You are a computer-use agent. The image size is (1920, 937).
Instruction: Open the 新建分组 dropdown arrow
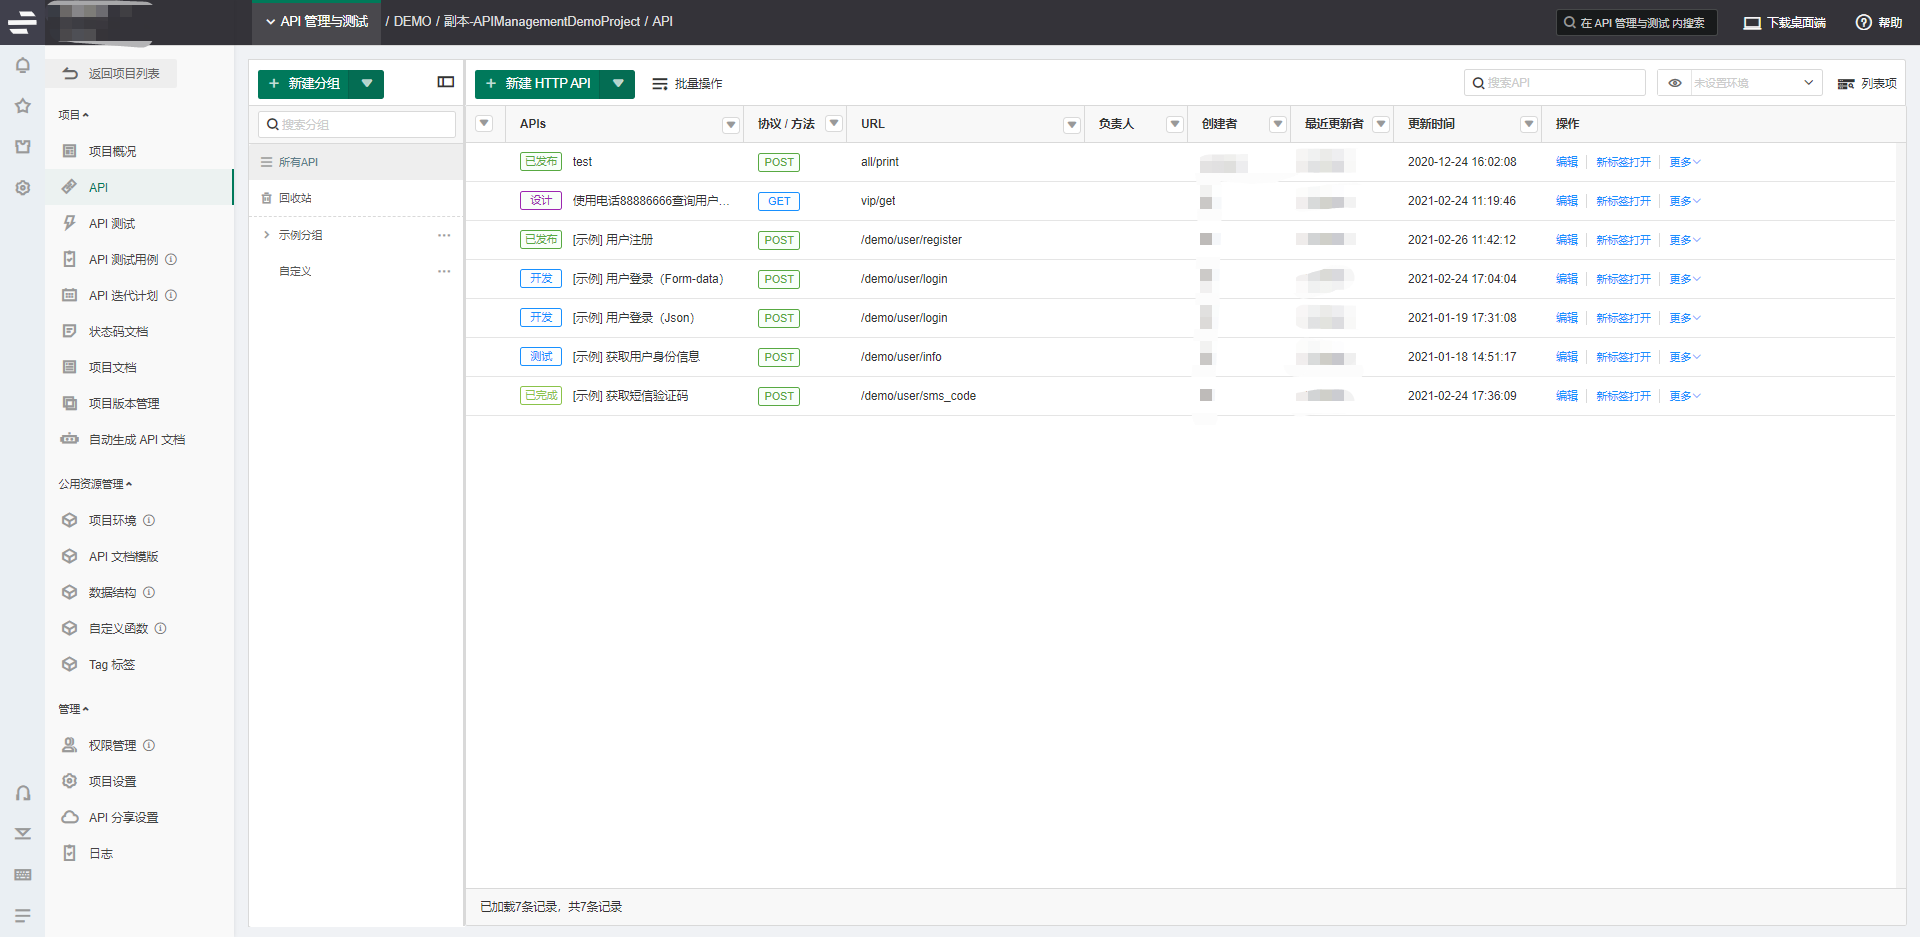click(x=368, y=84)
